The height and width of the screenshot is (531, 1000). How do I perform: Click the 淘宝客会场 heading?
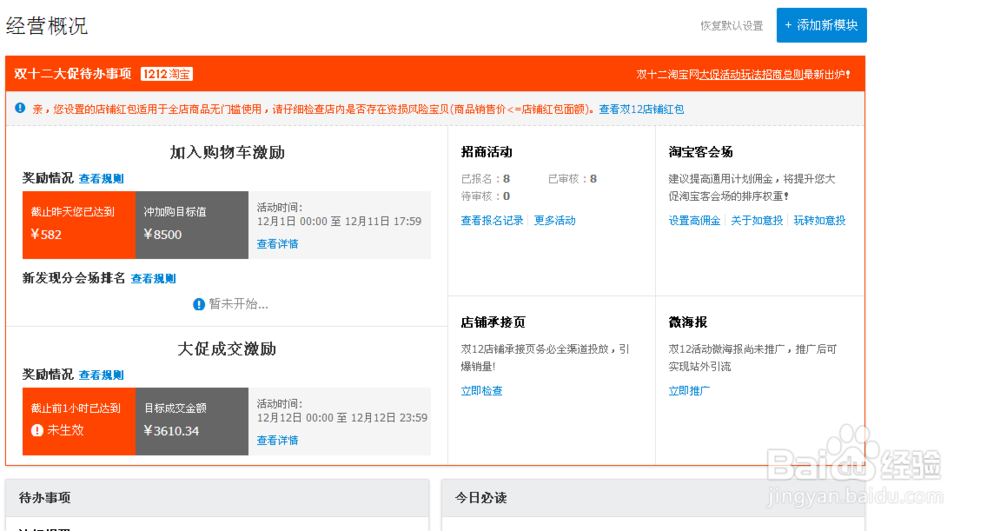click(700, 152)
